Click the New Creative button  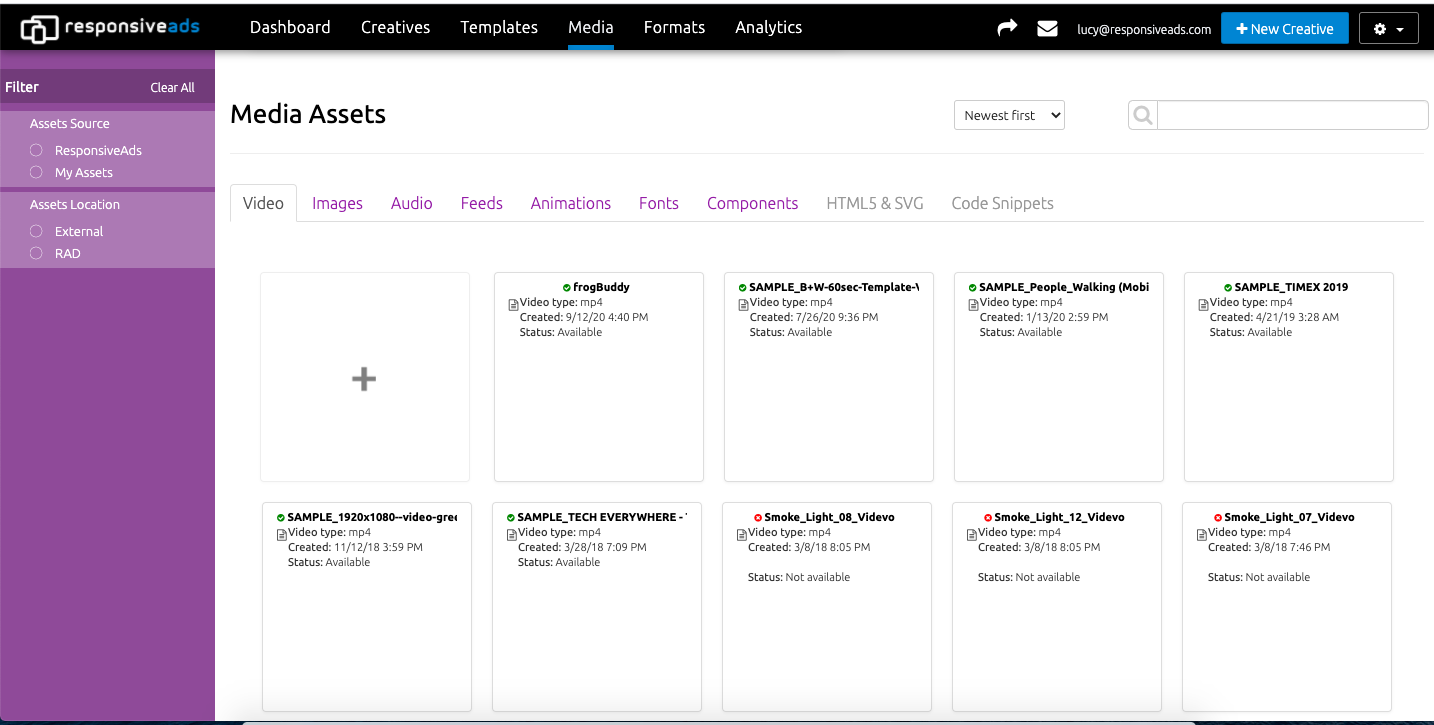1285,29
